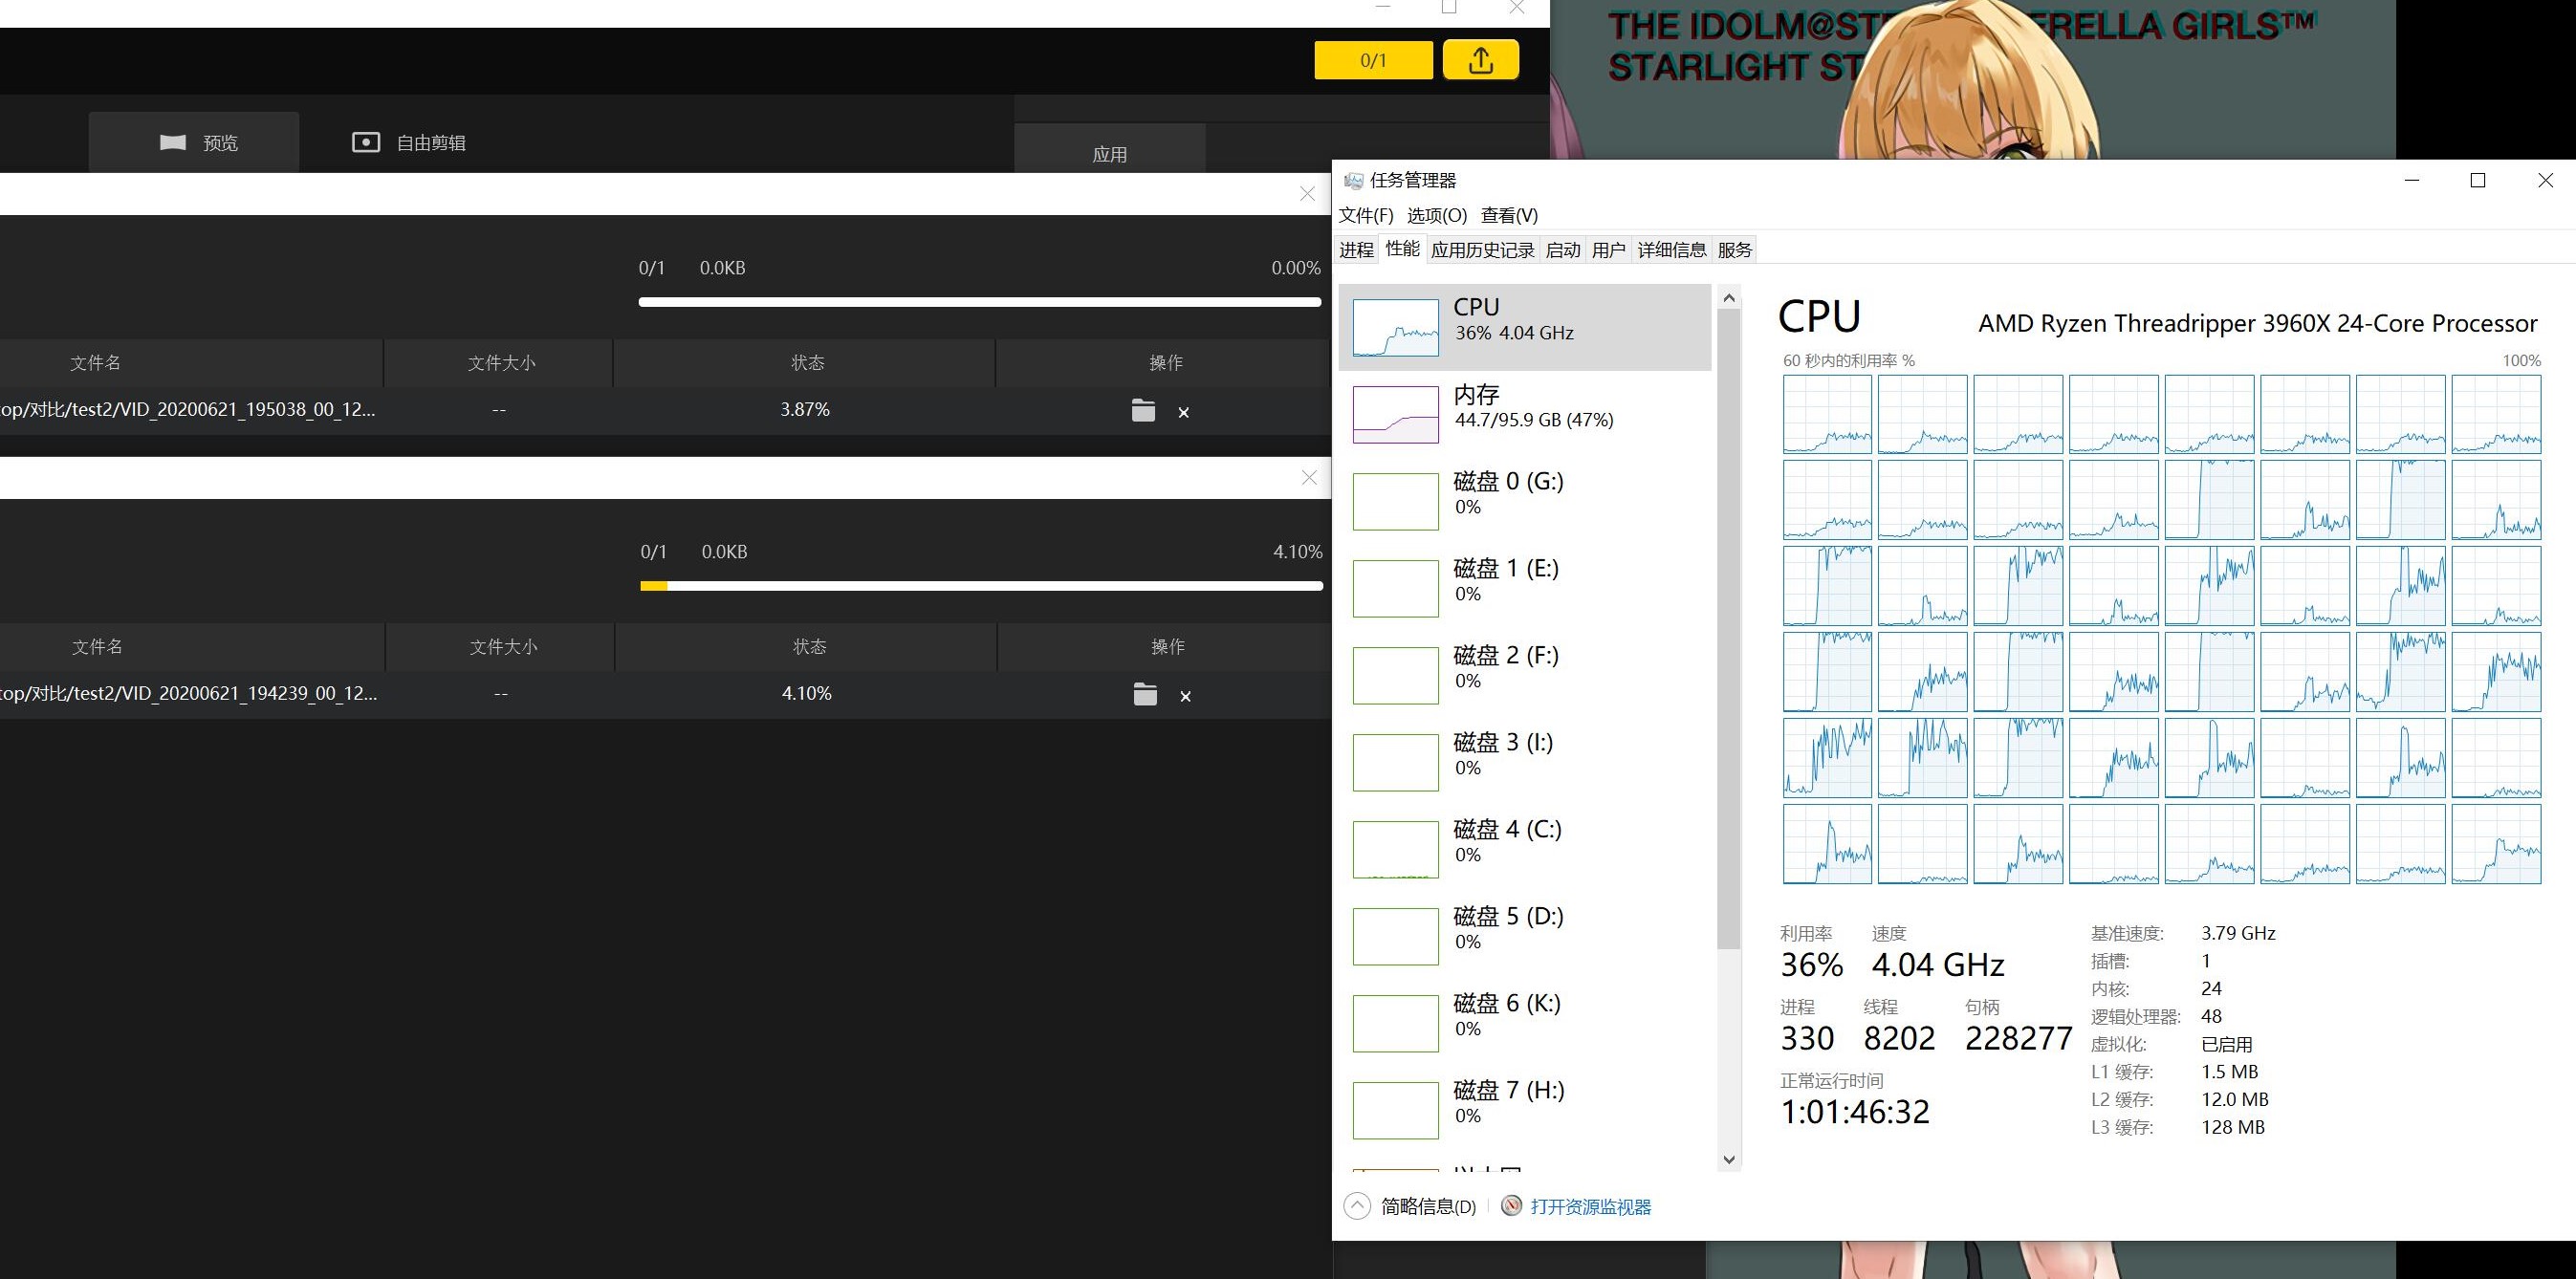
Task: Select file row VID_20200621_194239_00_12
Action: pyautogui.click(x=665, y=694)
